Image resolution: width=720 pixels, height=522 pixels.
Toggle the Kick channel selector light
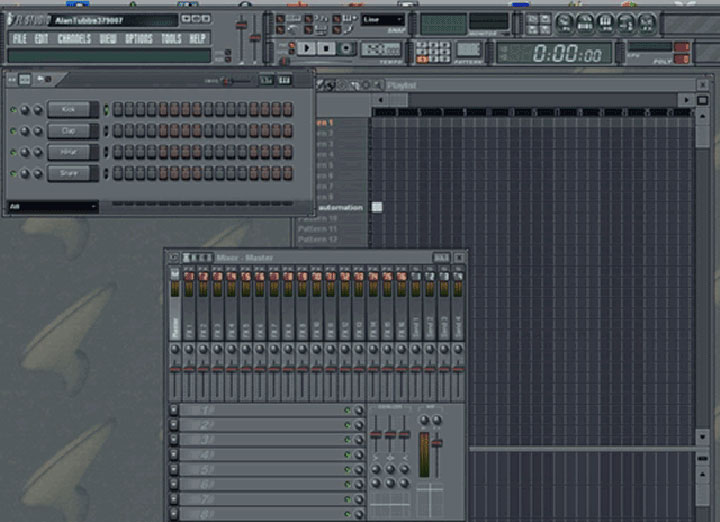pos(106,110)
